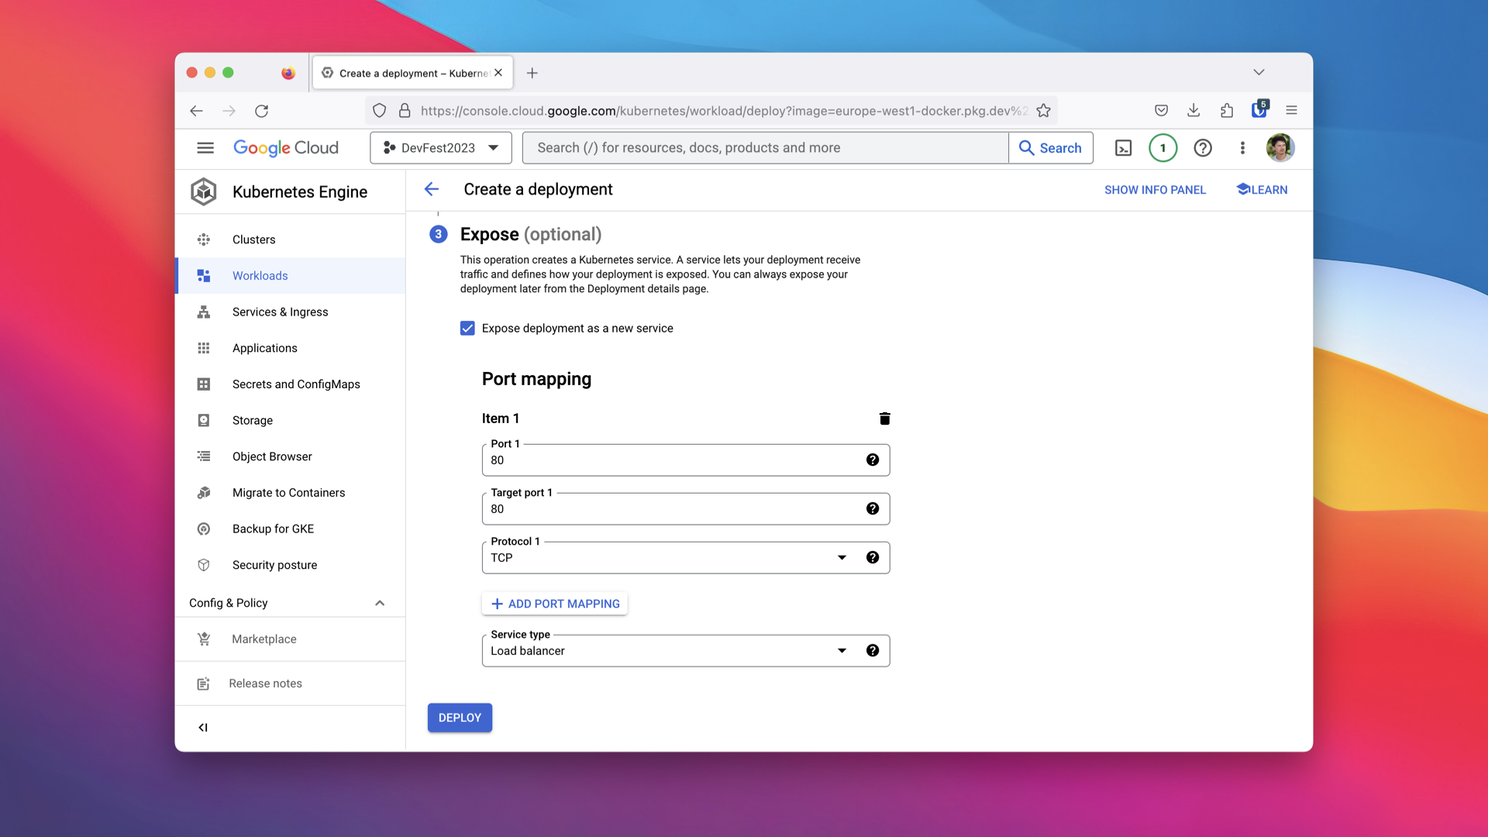
Task: Activate Cloud Shell terminal icon
Action: point(1123,148)
